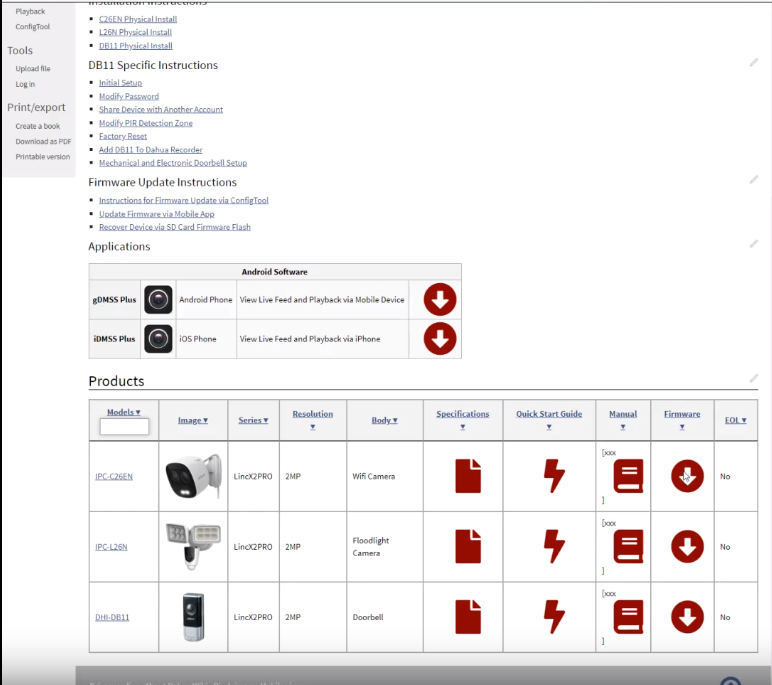Open specifications document for IPC-C26EN

[468, 476]
